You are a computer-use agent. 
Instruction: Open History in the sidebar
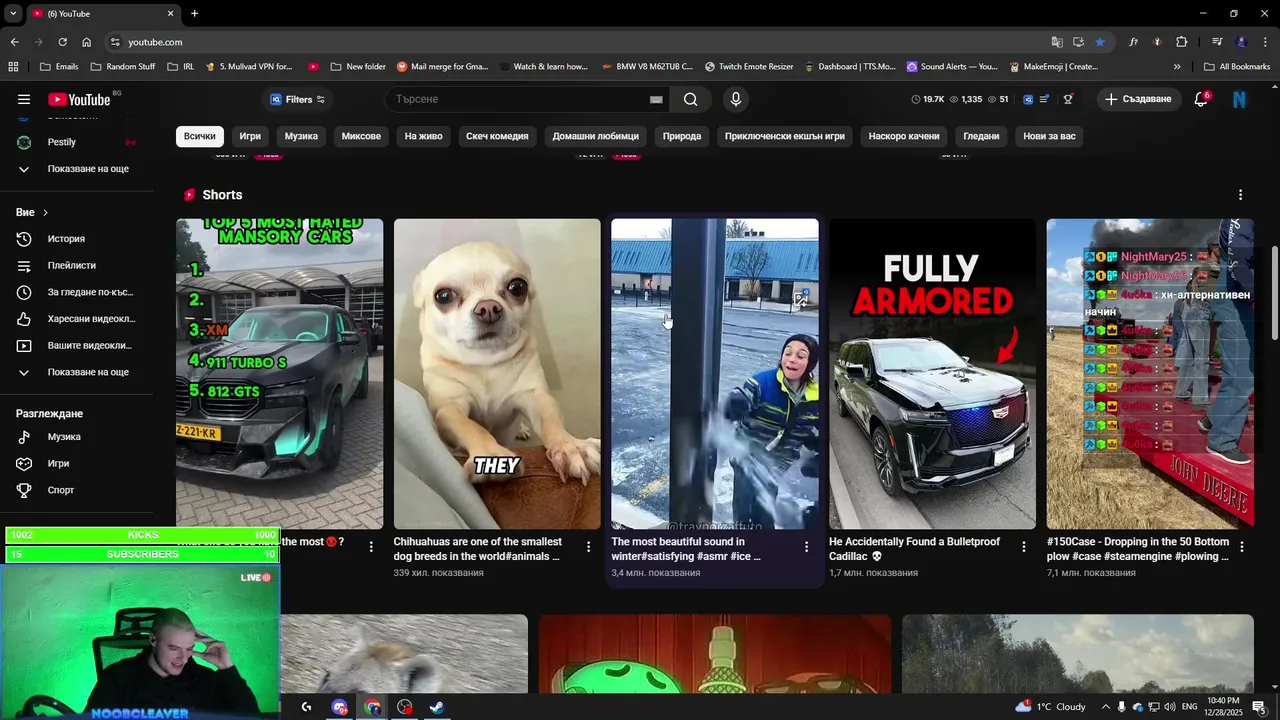pyautogui.click(x=78, y=239)
